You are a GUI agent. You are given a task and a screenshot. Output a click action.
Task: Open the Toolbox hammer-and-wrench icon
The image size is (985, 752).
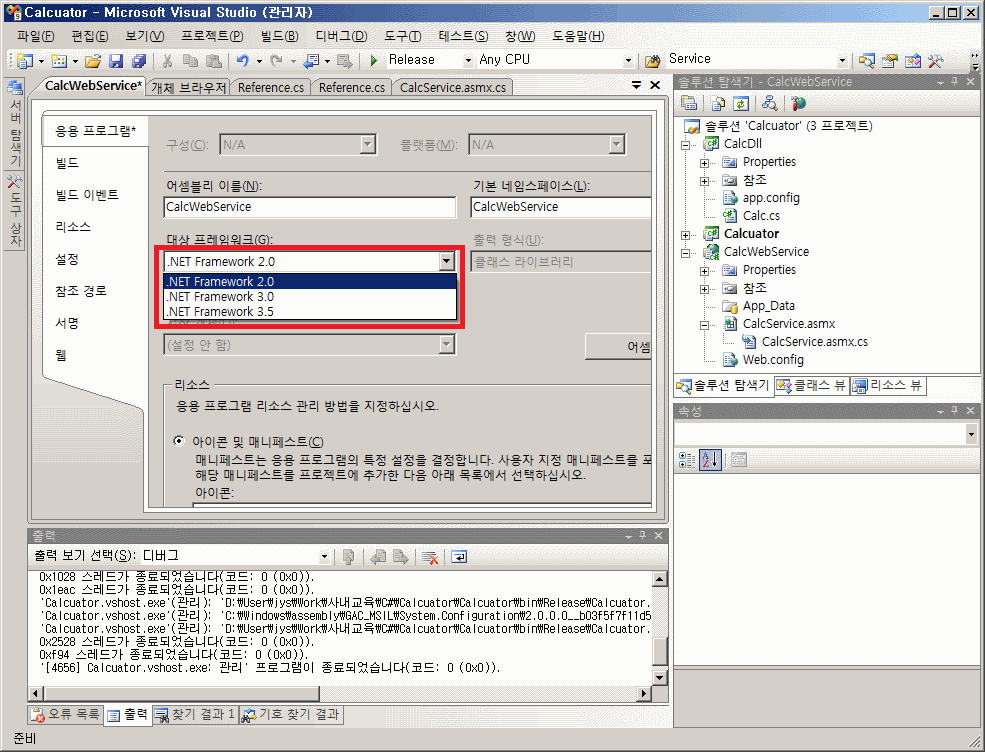pyautogui.click(x=935, y=60)
